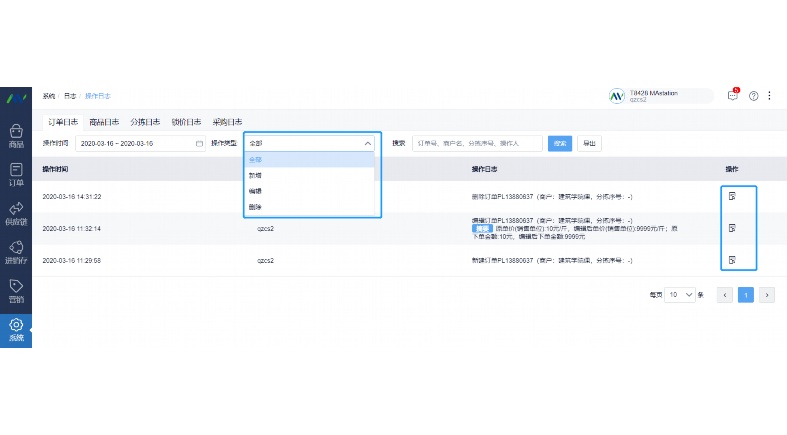Viewport: 787px width, 435px height.
Task: Go to next page arrow
Action: coord(767,295)
